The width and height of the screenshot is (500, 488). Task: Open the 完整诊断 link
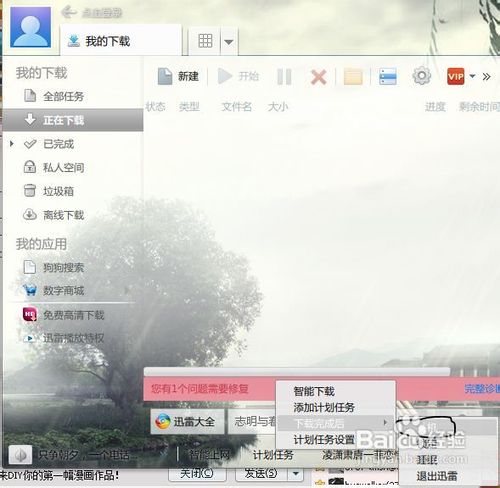pos(482,389)
